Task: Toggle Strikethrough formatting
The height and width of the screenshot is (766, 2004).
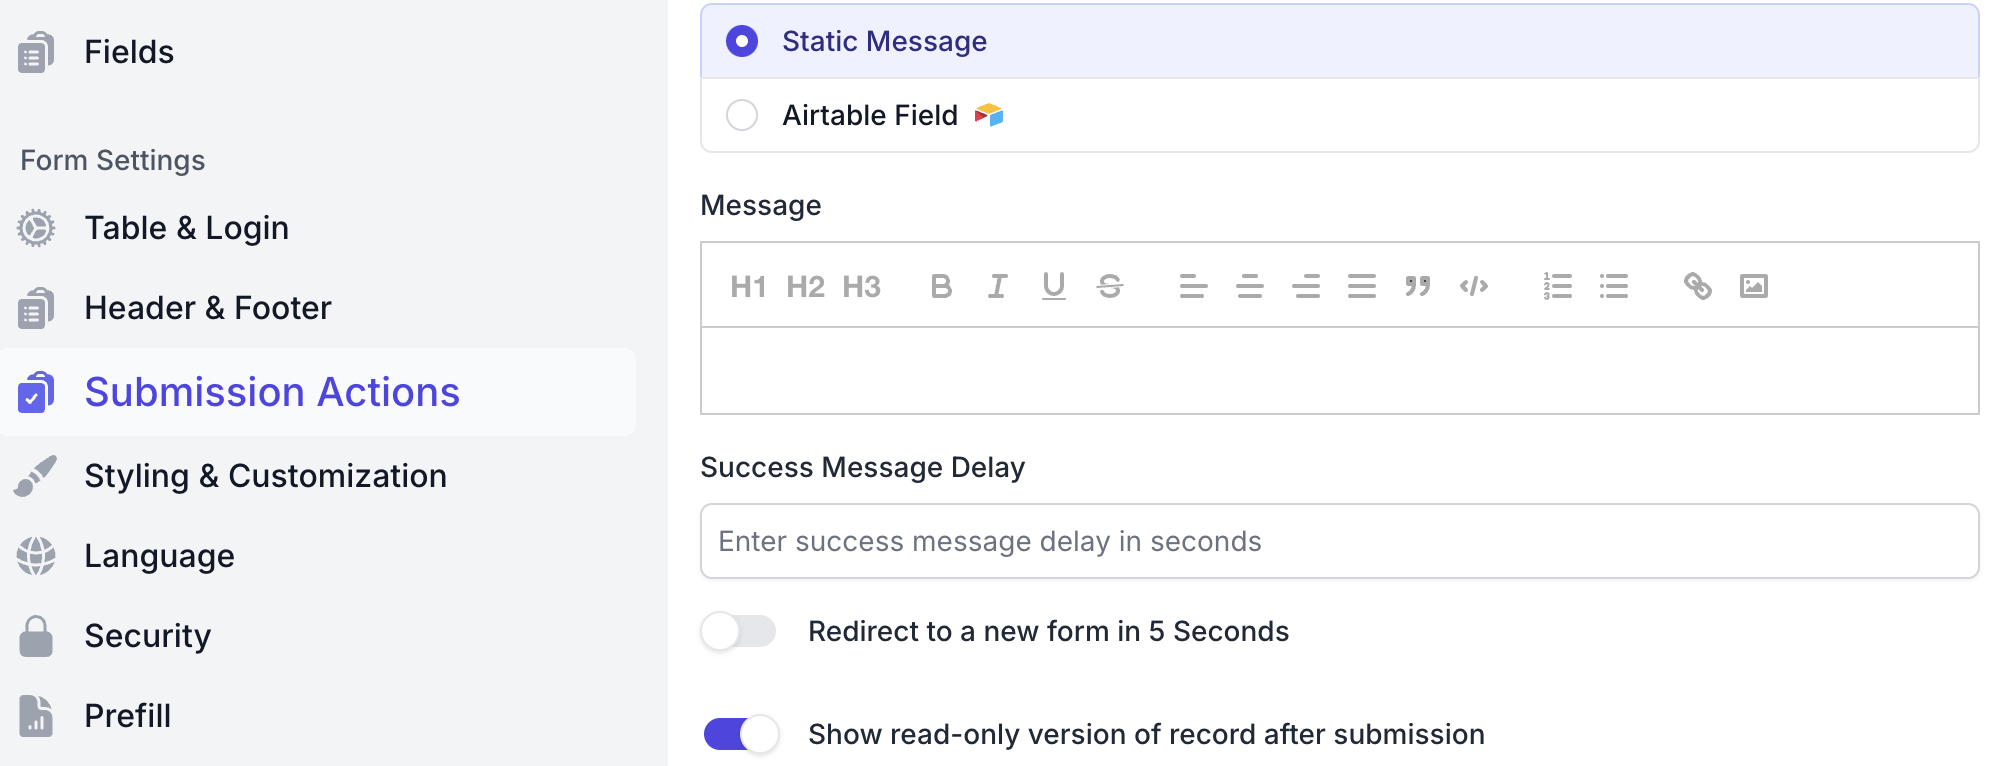Action: [1110, 287]
